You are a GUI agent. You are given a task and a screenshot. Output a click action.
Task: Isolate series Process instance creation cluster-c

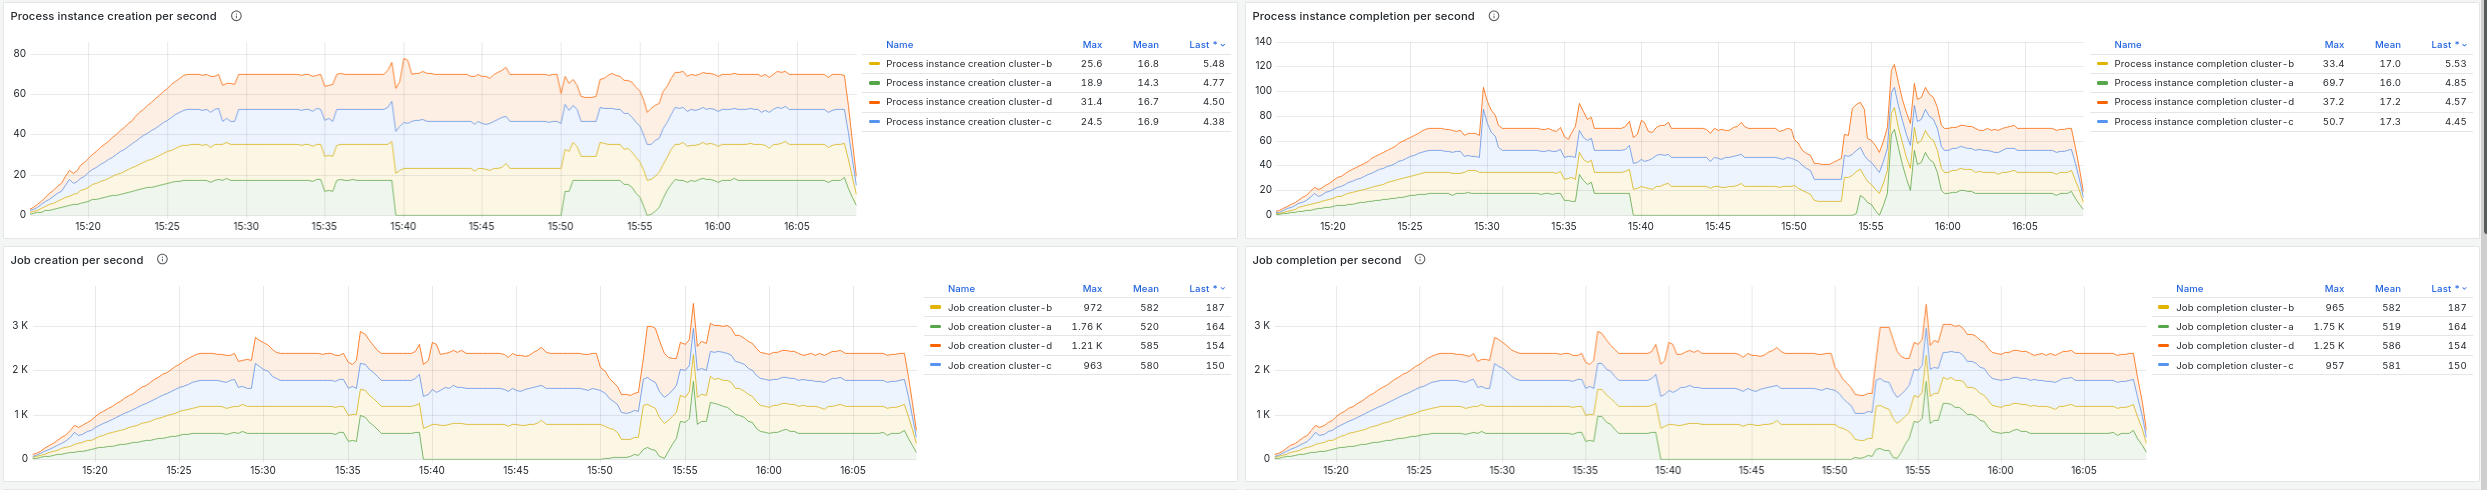point(968,122)
